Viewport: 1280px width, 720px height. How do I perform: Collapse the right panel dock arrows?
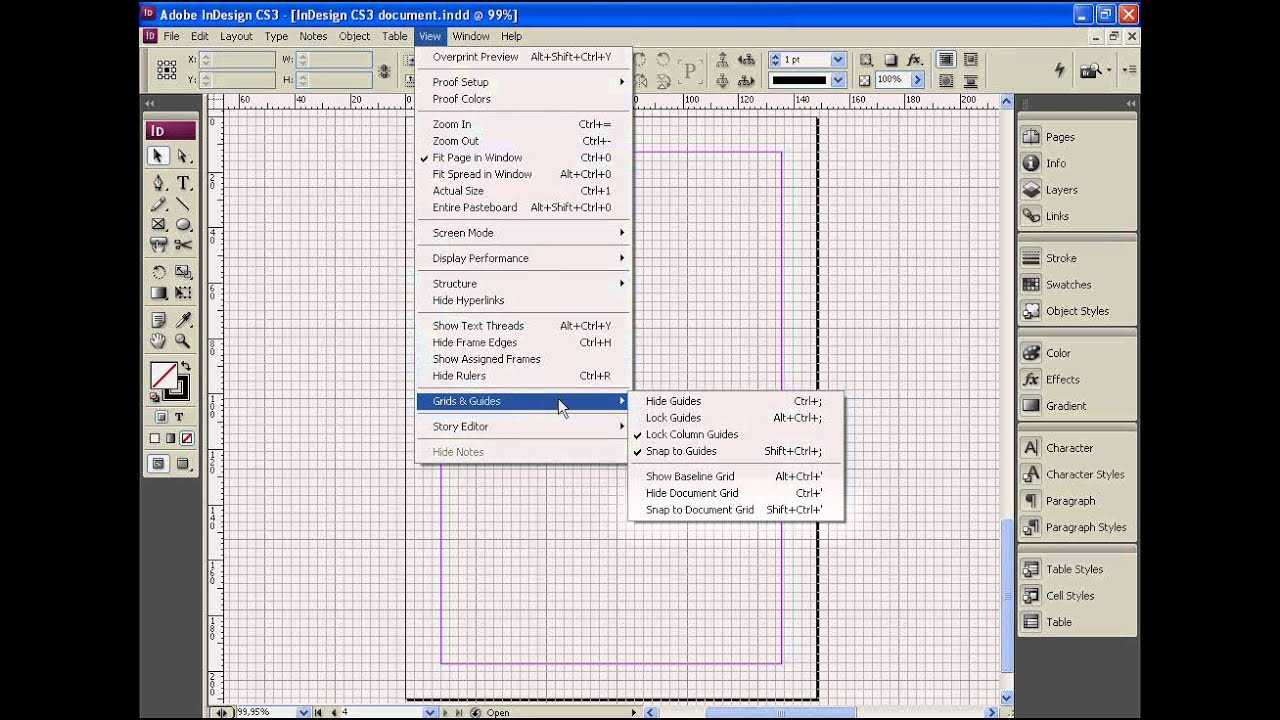pyautogui.click(x=1130, y=103)
